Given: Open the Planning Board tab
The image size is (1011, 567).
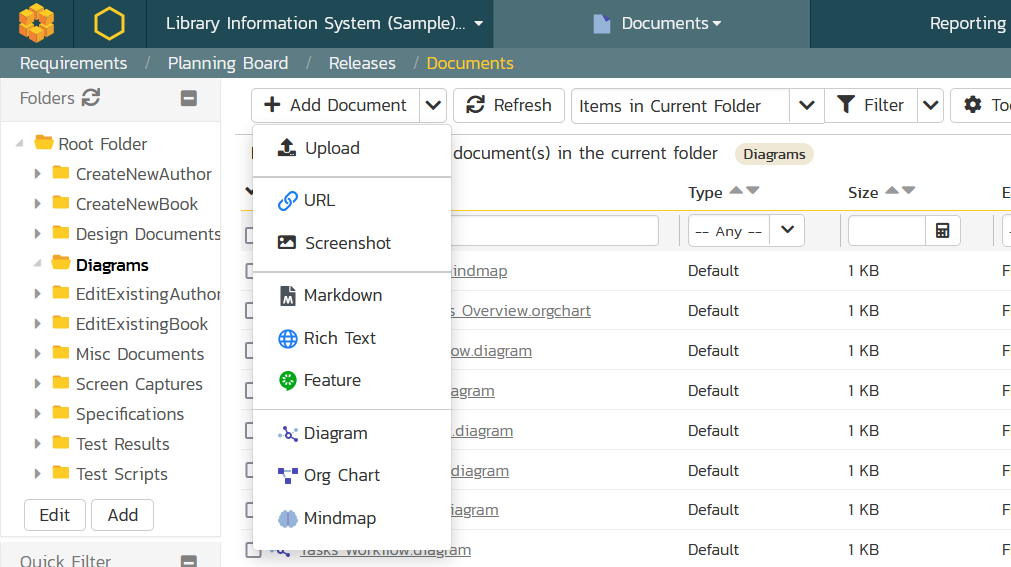Looking at the screenshot, I should pos(228,63).
